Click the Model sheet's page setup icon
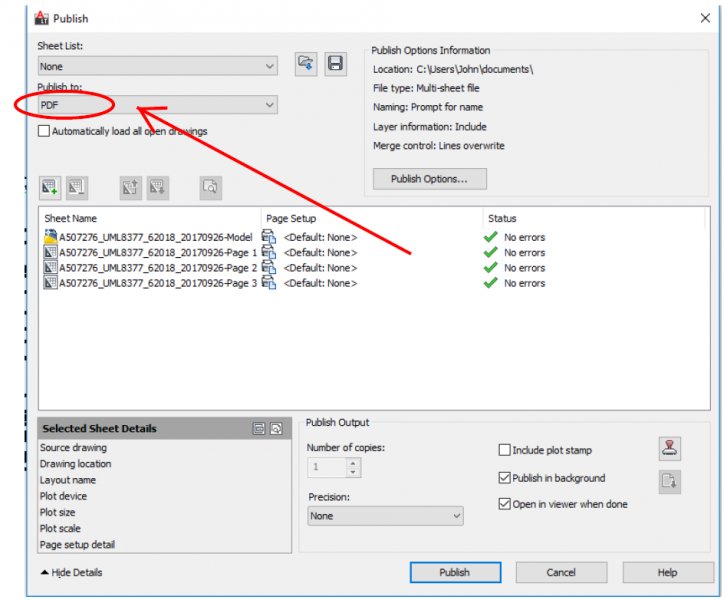Viewport: 727px width, 600px height. point(268,237)
